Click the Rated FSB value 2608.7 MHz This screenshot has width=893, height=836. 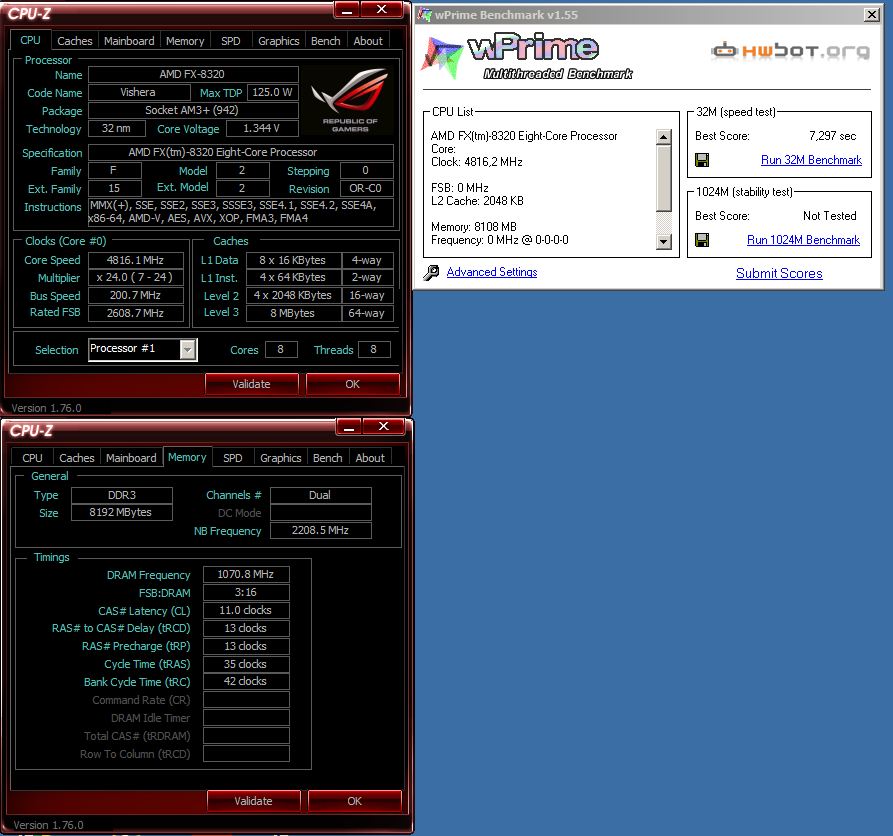click(x=136, y=313)
